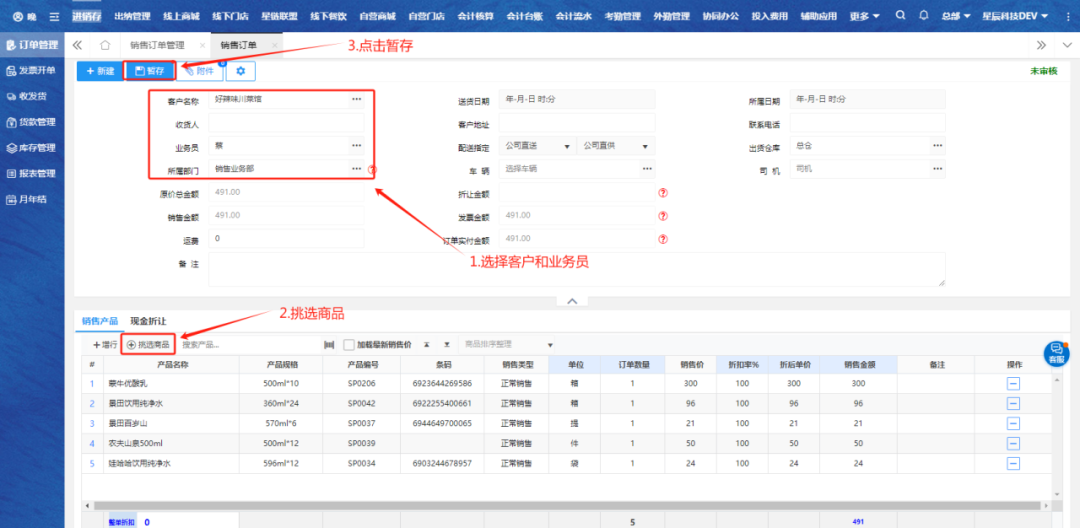
Task: Enable 加载最新销售价 checkbox
Action: coord(349,344)
